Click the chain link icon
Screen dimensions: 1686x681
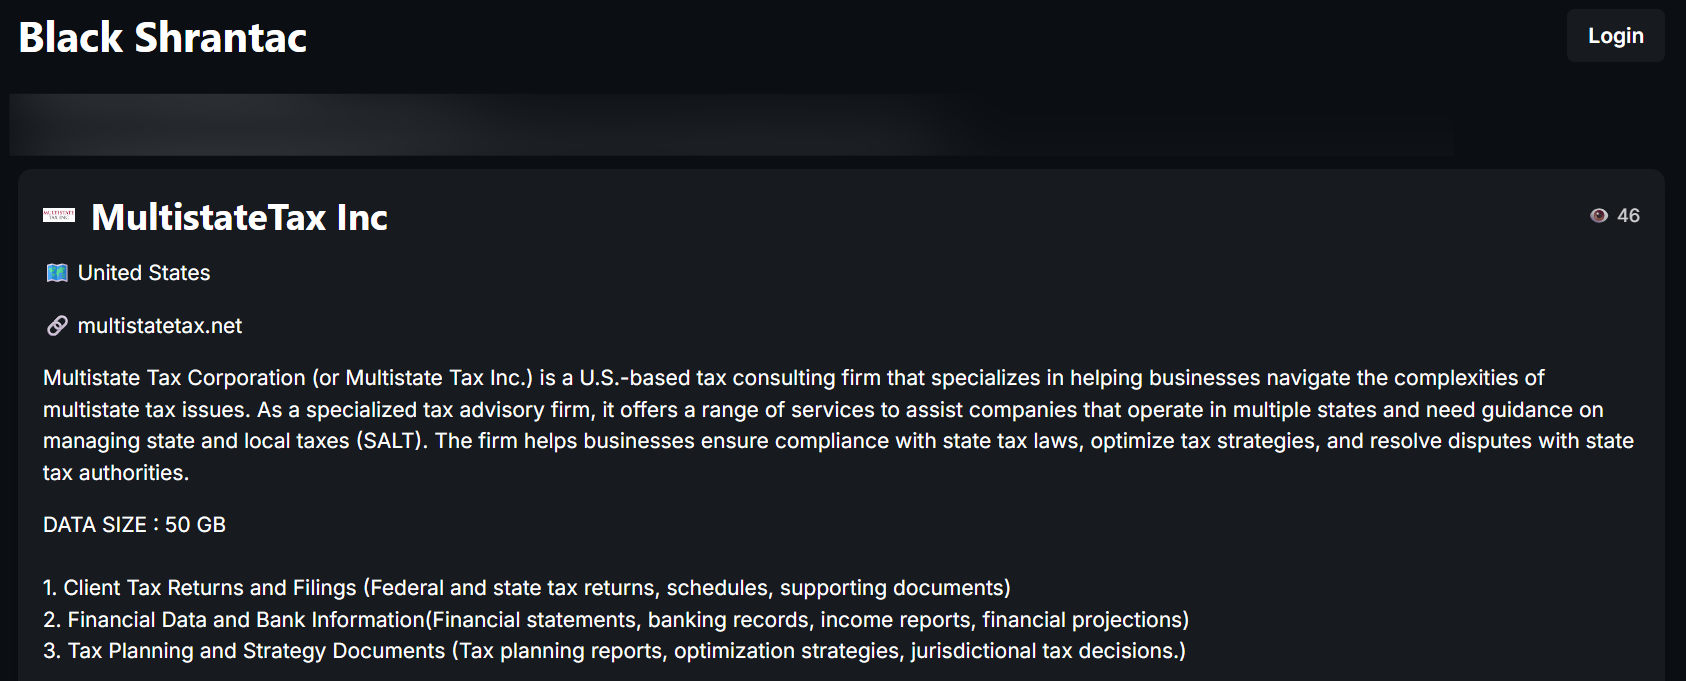[57, 326]
